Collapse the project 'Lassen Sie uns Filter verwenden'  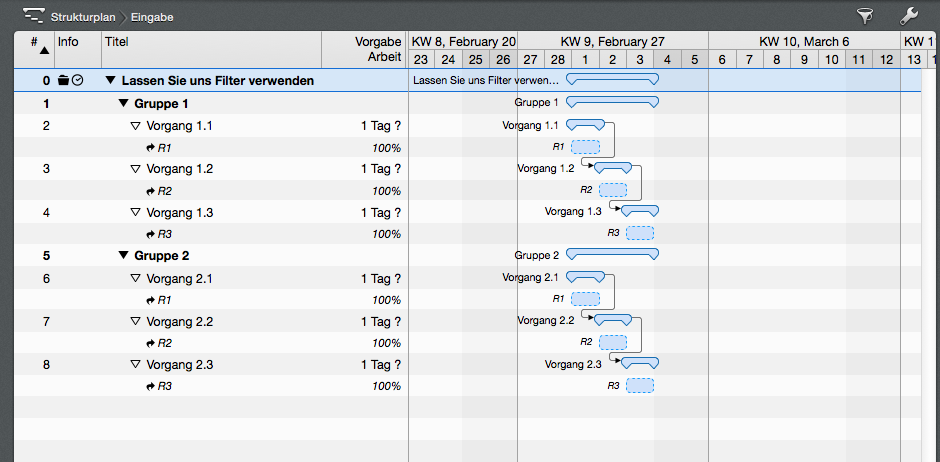click(110, 80)
